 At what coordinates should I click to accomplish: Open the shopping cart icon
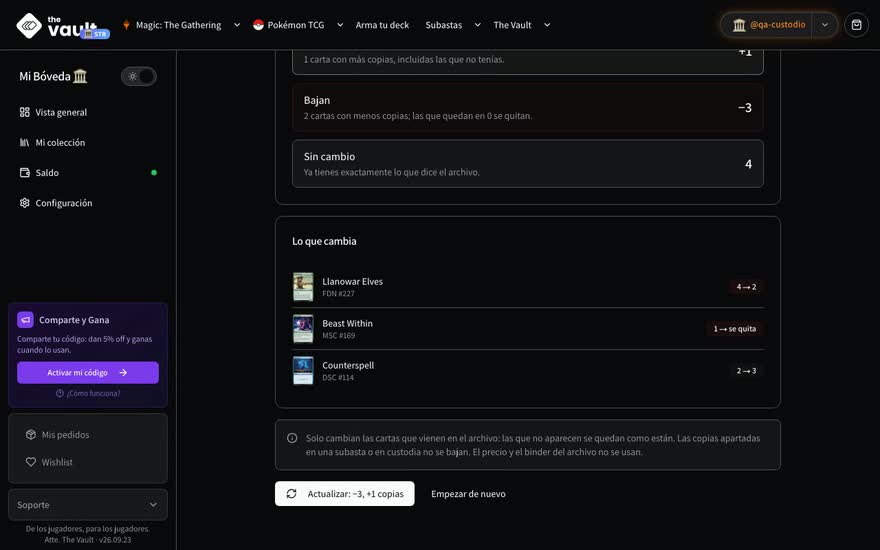pos(856,25)
